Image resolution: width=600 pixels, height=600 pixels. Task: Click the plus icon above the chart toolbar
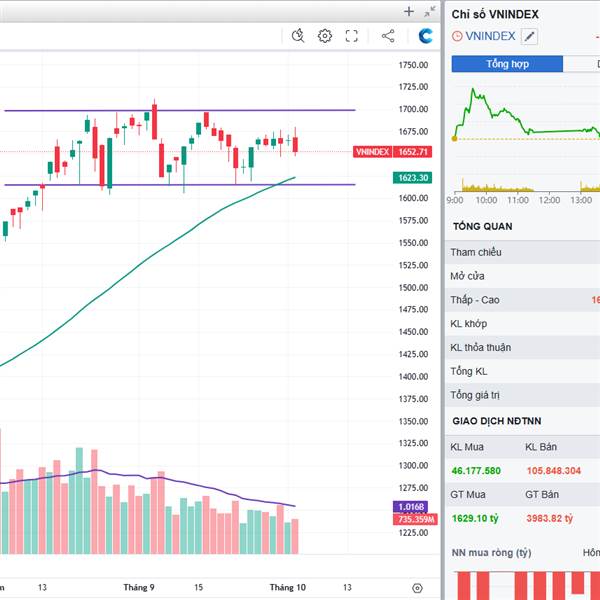click(x=408, y=12)
